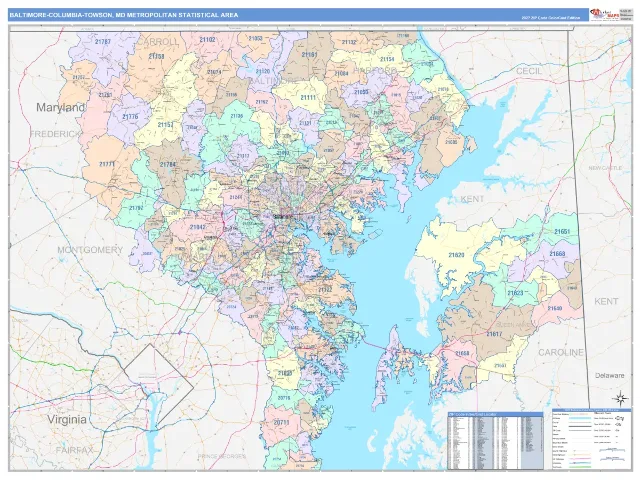The height and width of the screenshot is (480, 640).
Task: Click the map title 'BALTIMORE-COLUMBIA-TOWSON, MD METROPOLITAN STATISTICAL AREA'
Action: (124, 15)
